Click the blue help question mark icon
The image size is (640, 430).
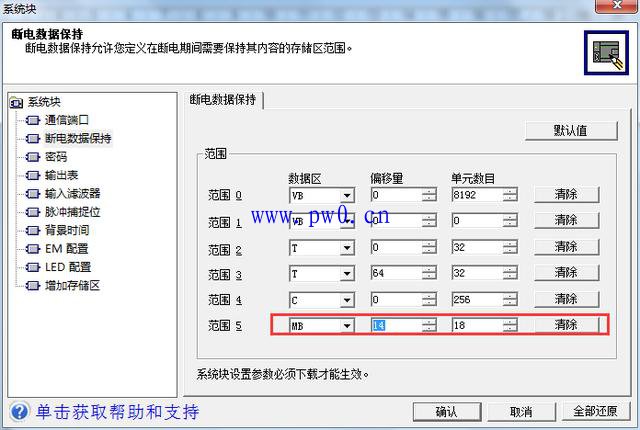[x=20, y=411]
